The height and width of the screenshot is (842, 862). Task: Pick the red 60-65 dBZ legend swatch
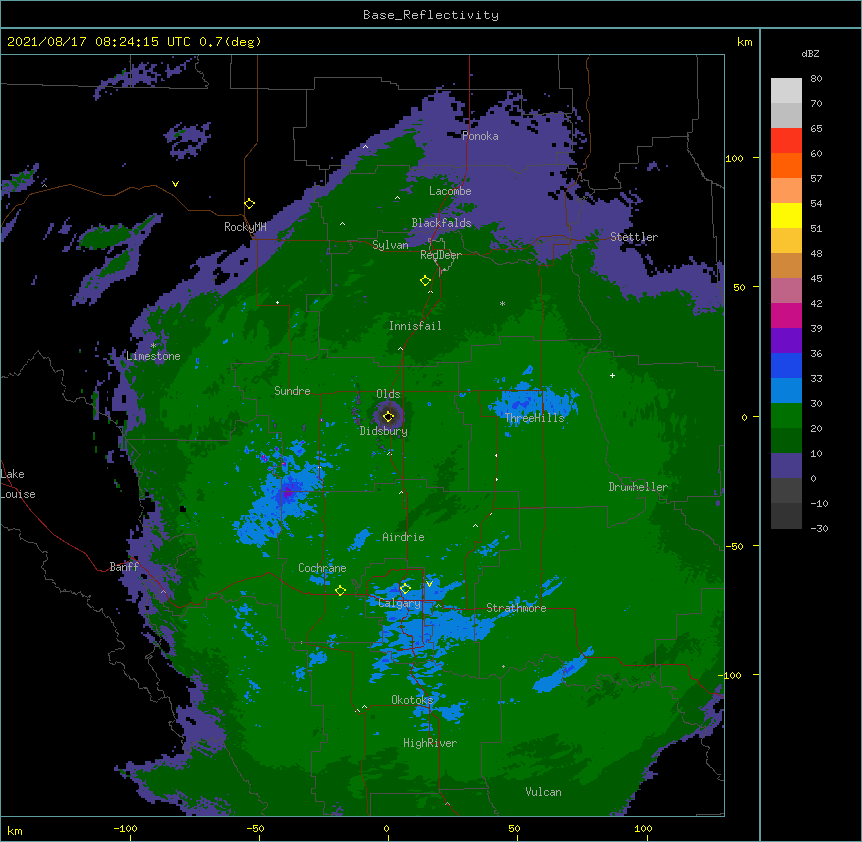click(786, 141)
